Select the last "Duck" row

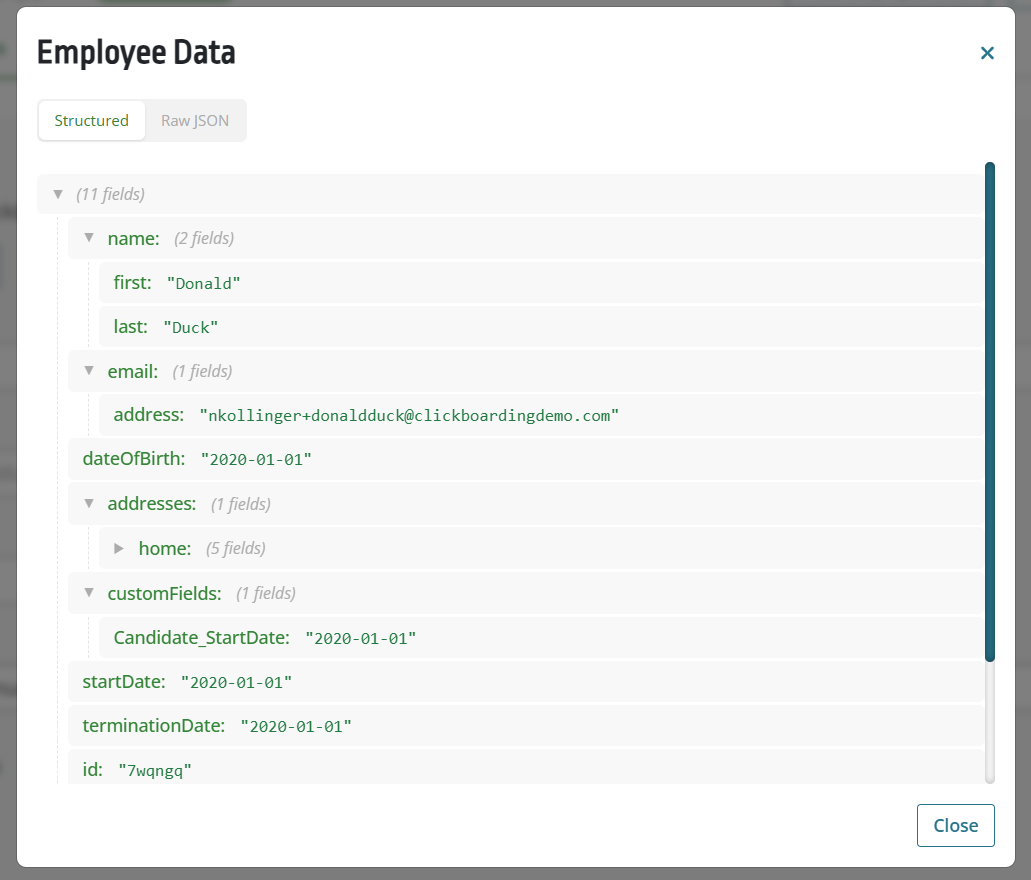[x=541, y=327]
